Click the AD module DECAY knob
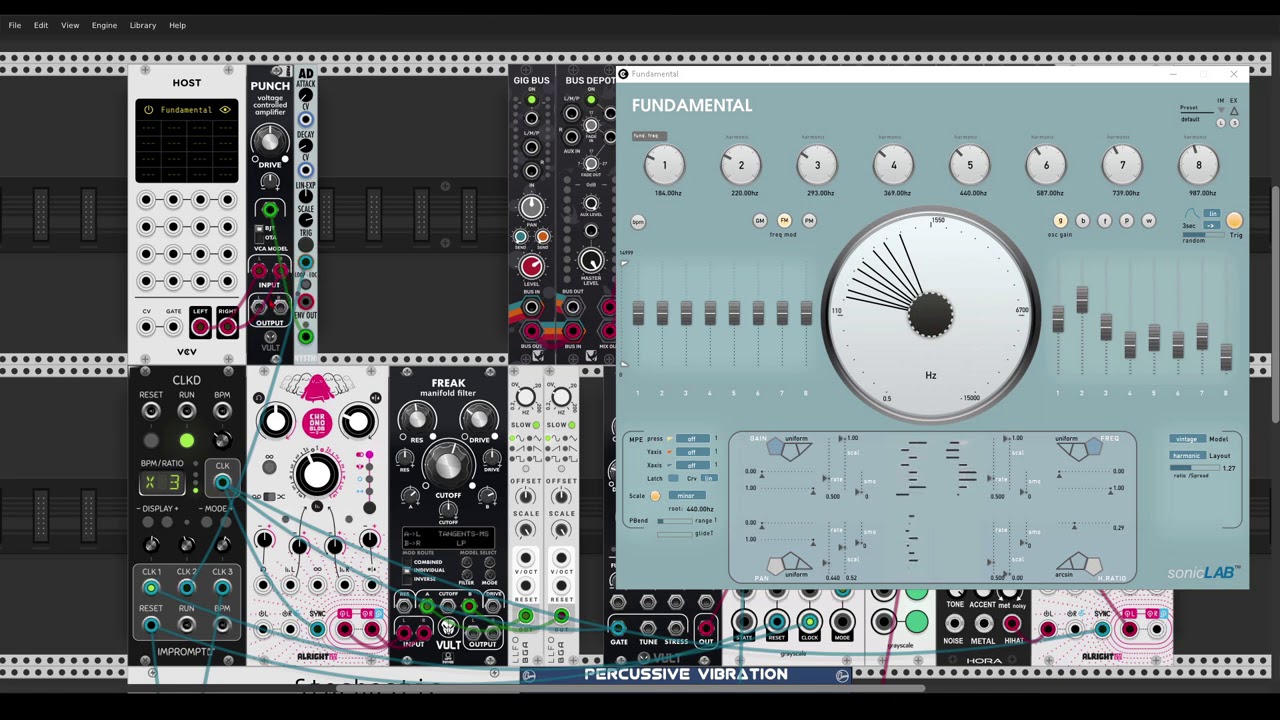1280x720 pixels. pos(306,145)
